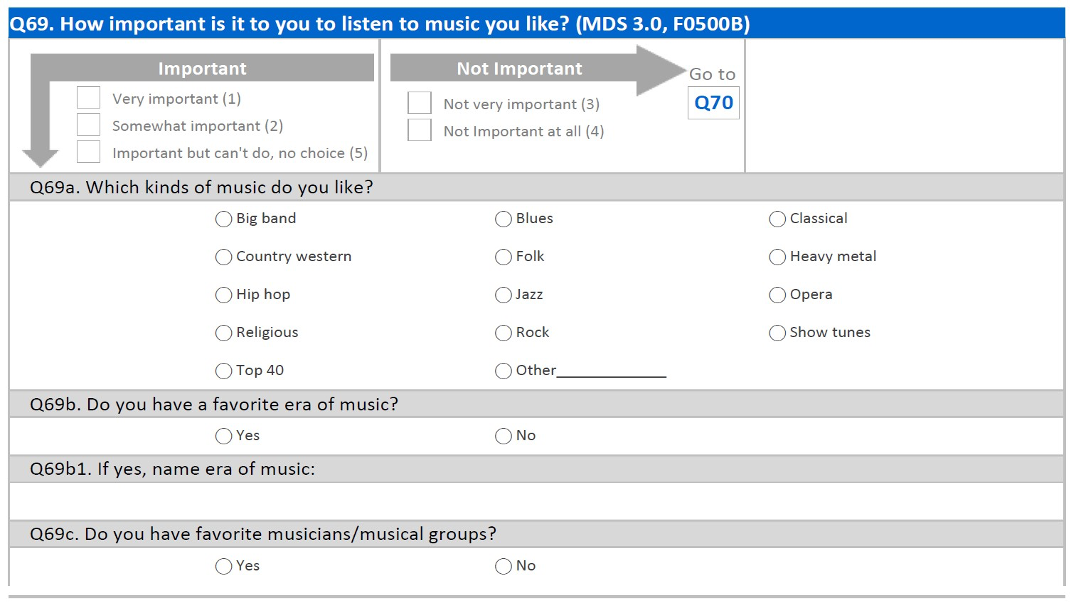Choose the Hip hop radio button
The width and height of the screenshot is (1080, 602).
[224, 294]
